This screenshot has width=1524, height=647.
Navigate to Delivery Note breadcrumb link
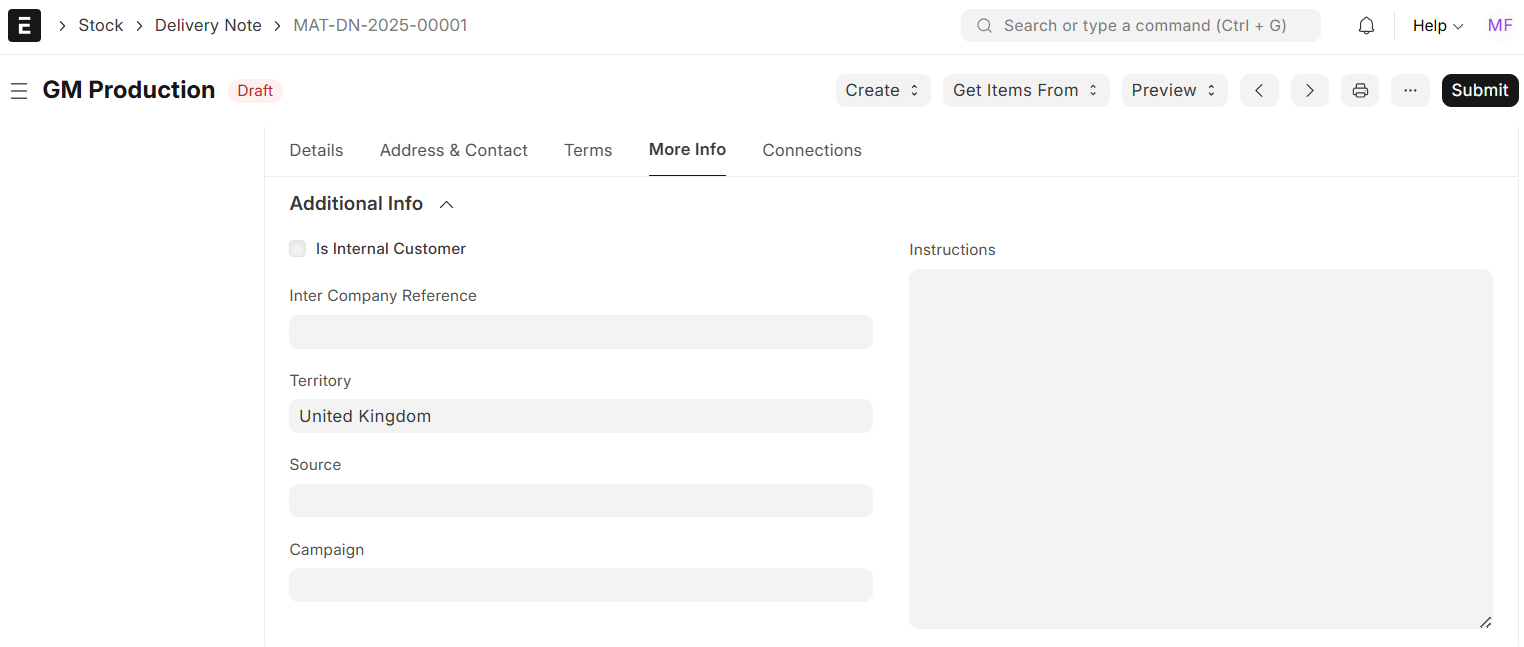pyautogui.click(x=208, y=26)
